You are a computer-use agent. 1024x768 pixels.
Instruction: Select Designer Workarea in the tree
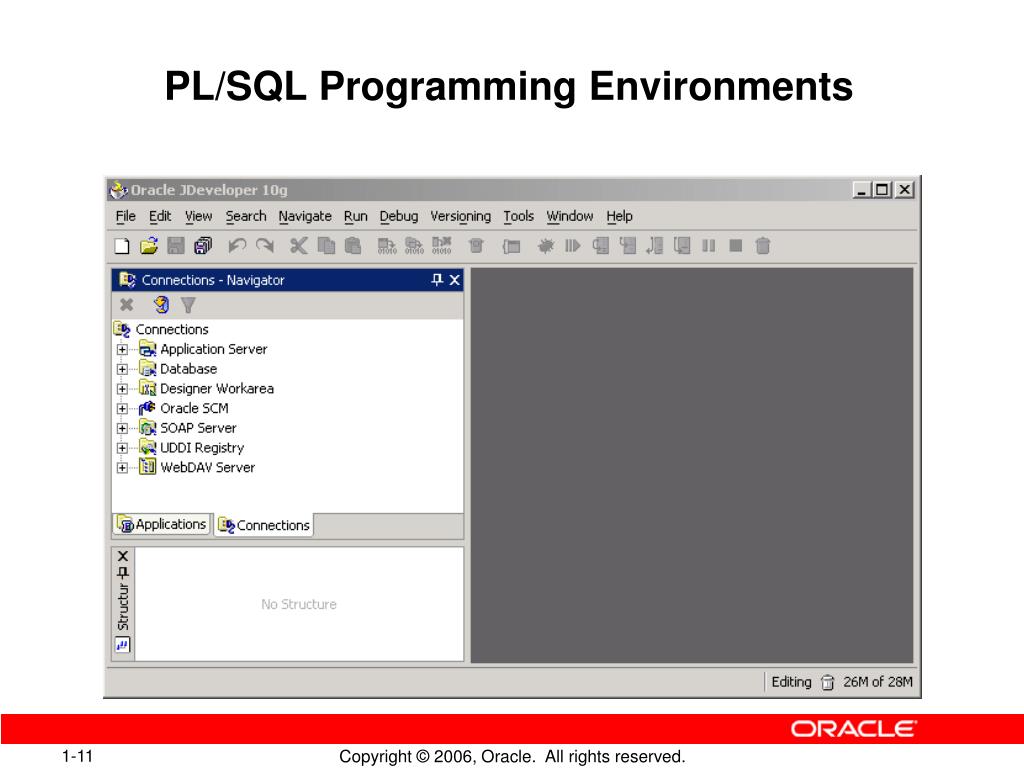[x=217, y=389]
